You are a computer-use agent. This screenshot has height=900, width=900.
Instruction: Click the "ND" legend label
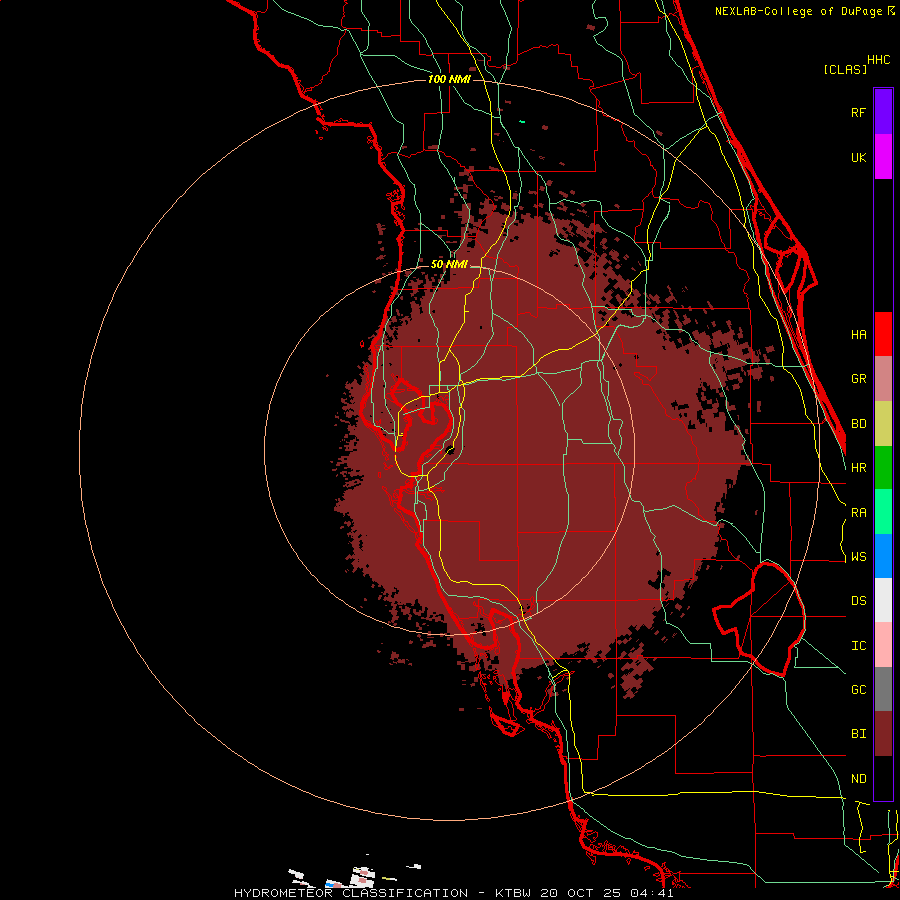tap(858, 779)
